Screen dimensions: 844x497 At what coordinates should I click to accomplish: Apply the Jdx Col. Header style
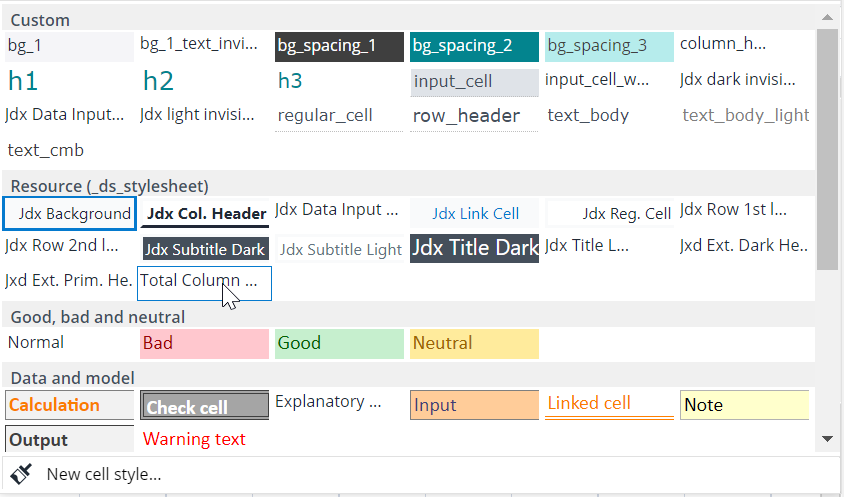205,214
